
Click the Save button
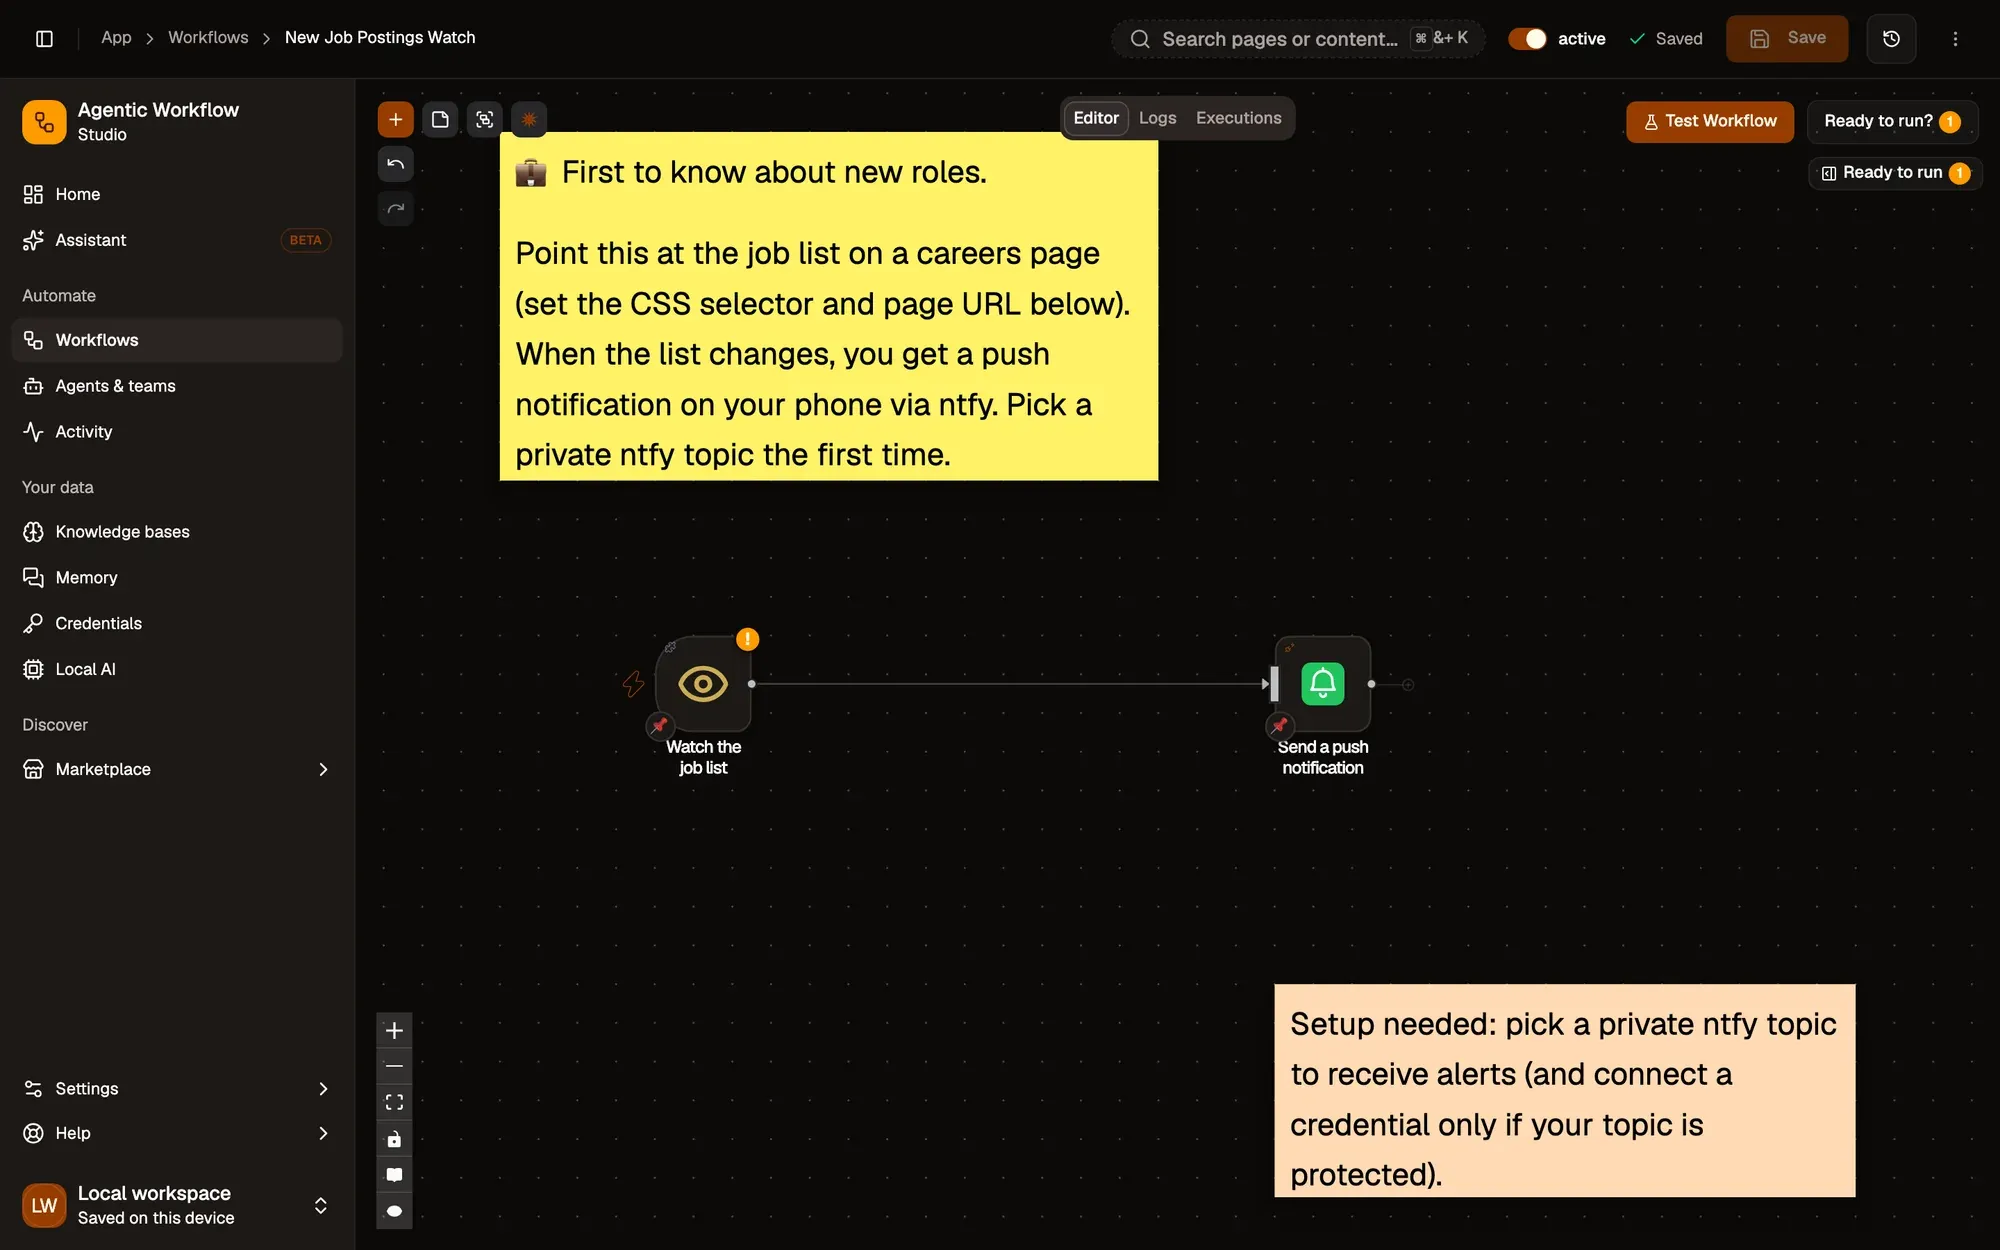tap(1787, 38)
